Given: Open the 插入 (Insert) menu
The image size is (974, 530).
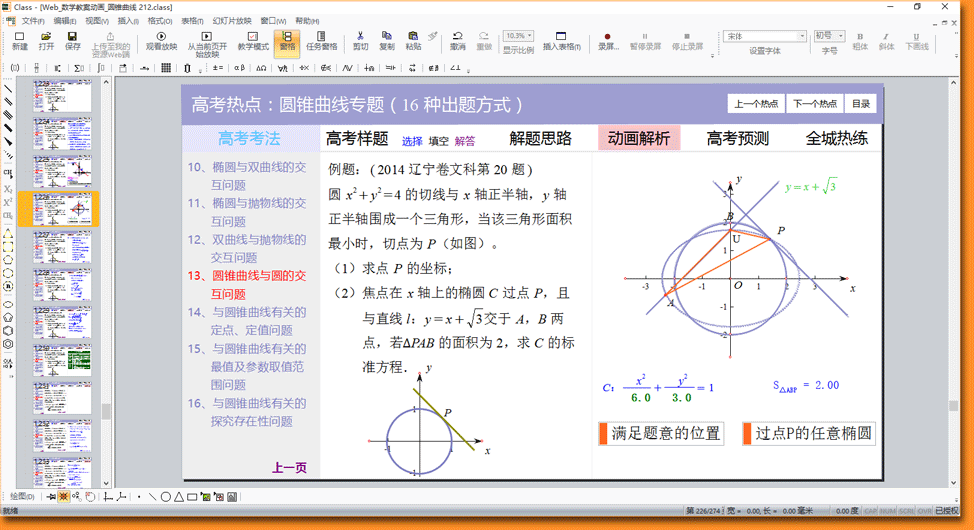Looking at the screenshot, I should tap(128, 20).
